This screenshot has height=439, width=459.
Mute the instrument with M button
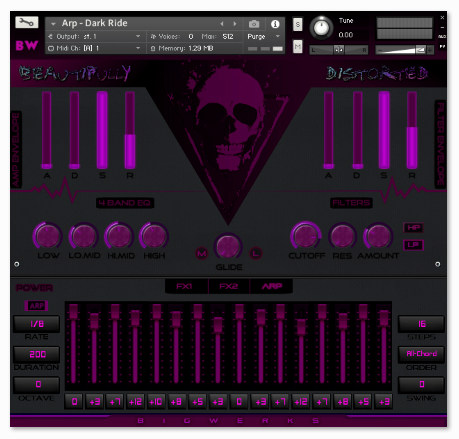point(298,46)
